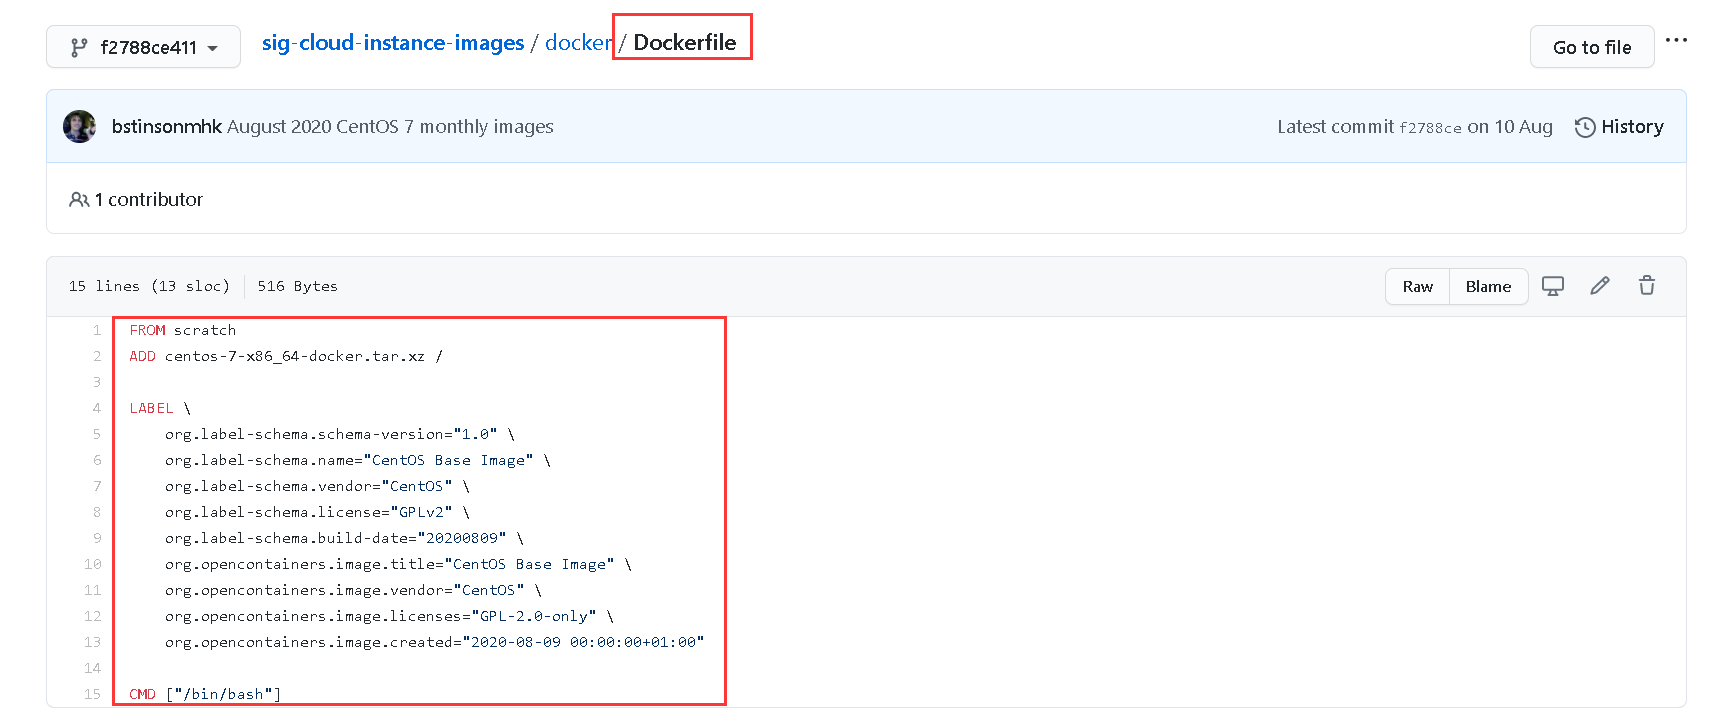
Task: Click line number 1 in the gutter
Action: [97, 330]
